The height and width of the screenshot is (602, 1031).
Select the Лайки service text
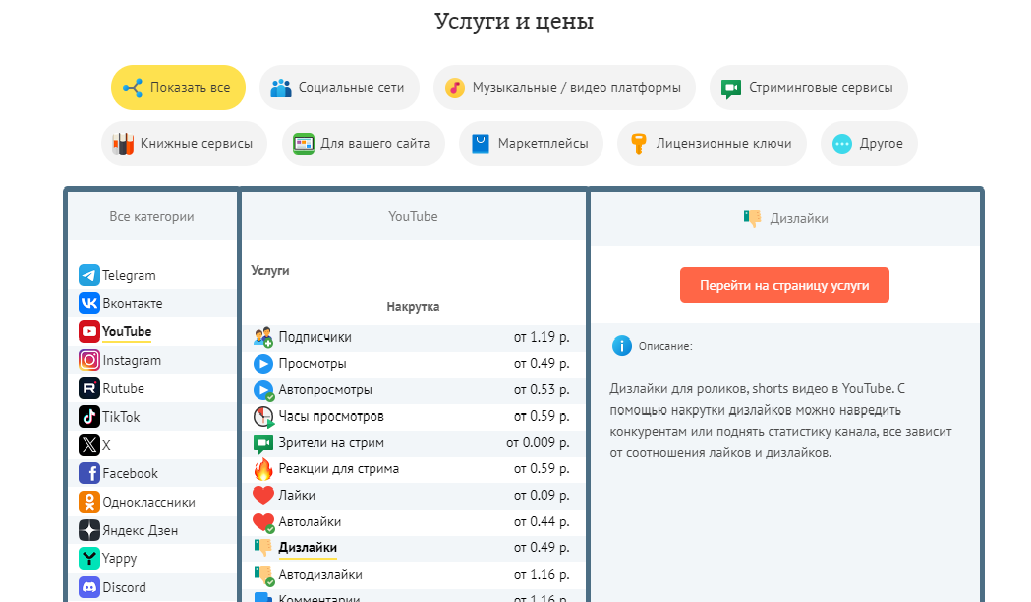[x=297, y=495]
